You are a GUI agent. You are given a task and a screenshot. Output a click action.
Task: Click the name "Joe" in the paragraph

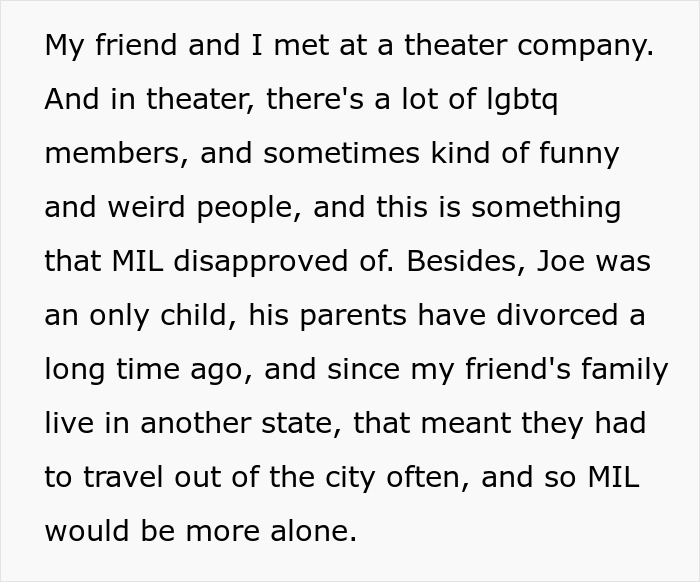click(560, 261)
